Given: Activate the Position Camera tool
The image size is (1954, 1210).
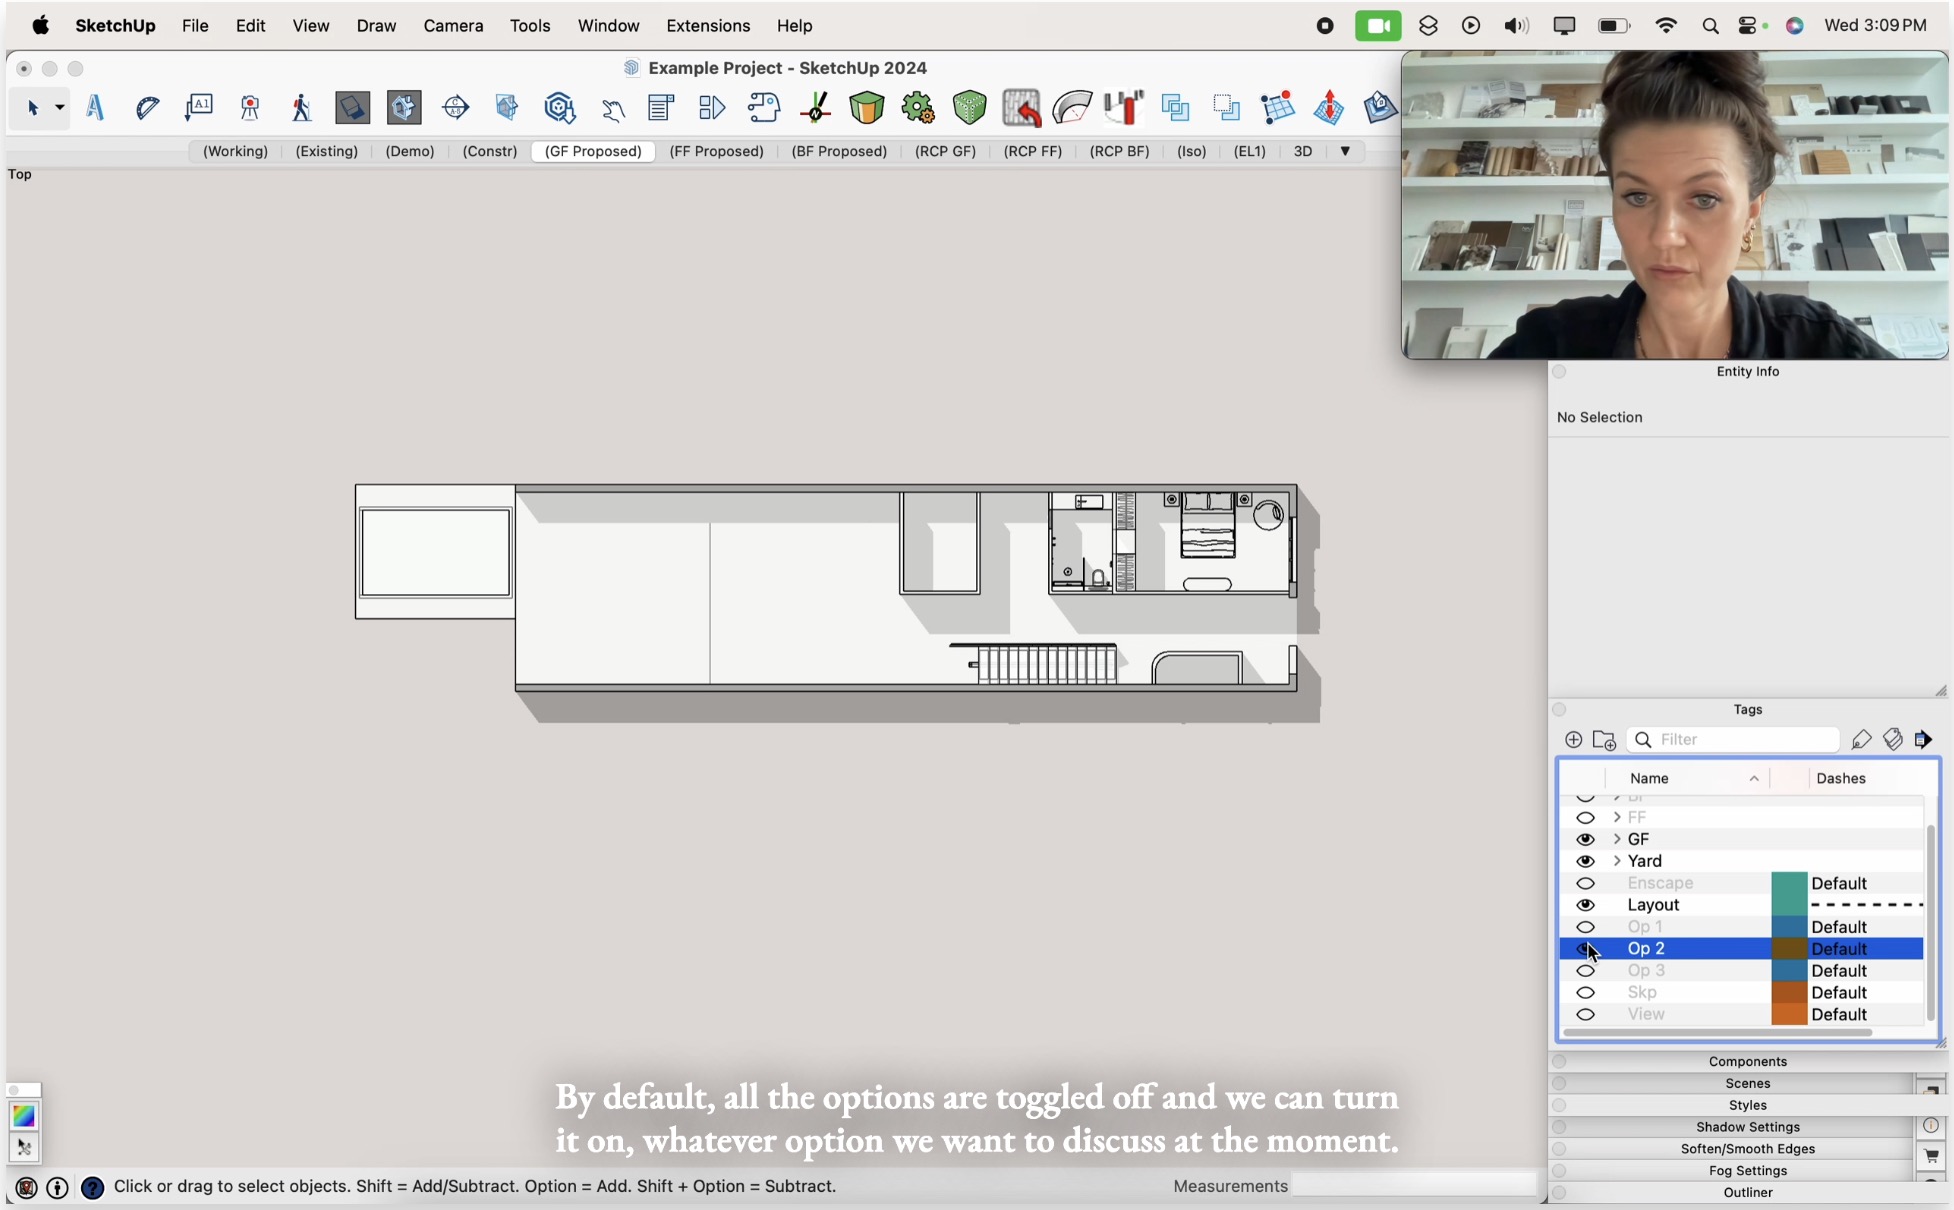Looking at the screenshot, I should click(249, 107).
